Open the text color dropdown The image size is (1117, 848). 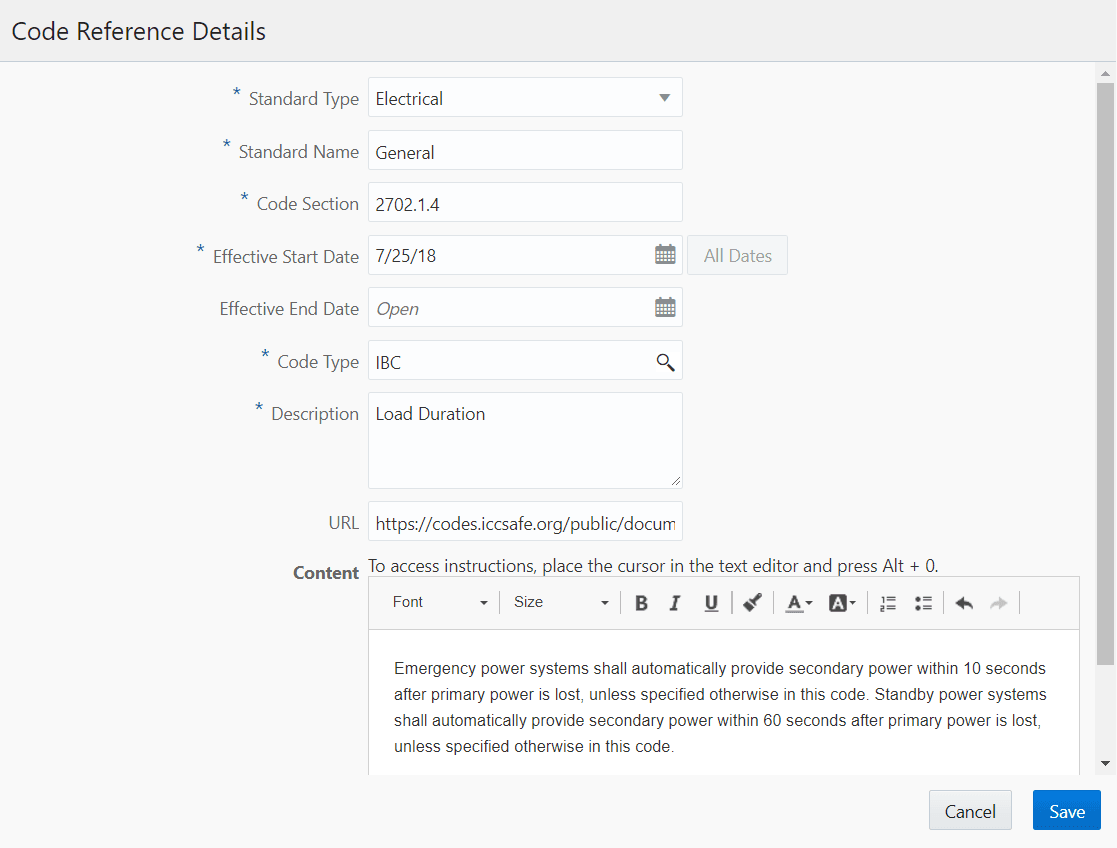798,602
